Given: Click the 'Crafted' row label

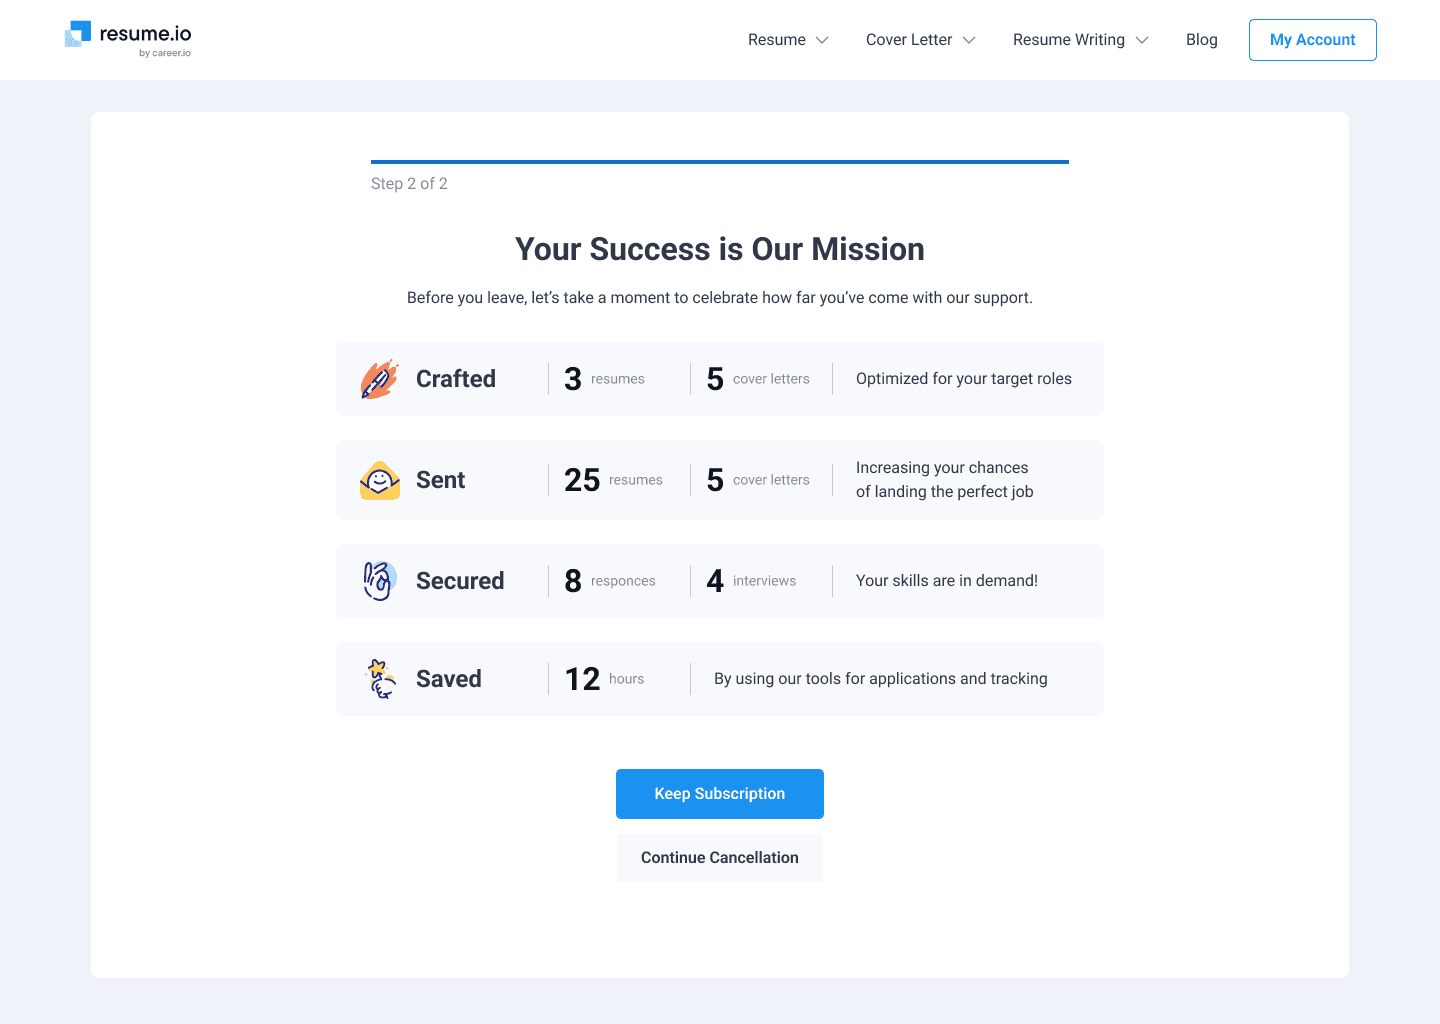Looking at the screenshot, I should click(456, 379).
